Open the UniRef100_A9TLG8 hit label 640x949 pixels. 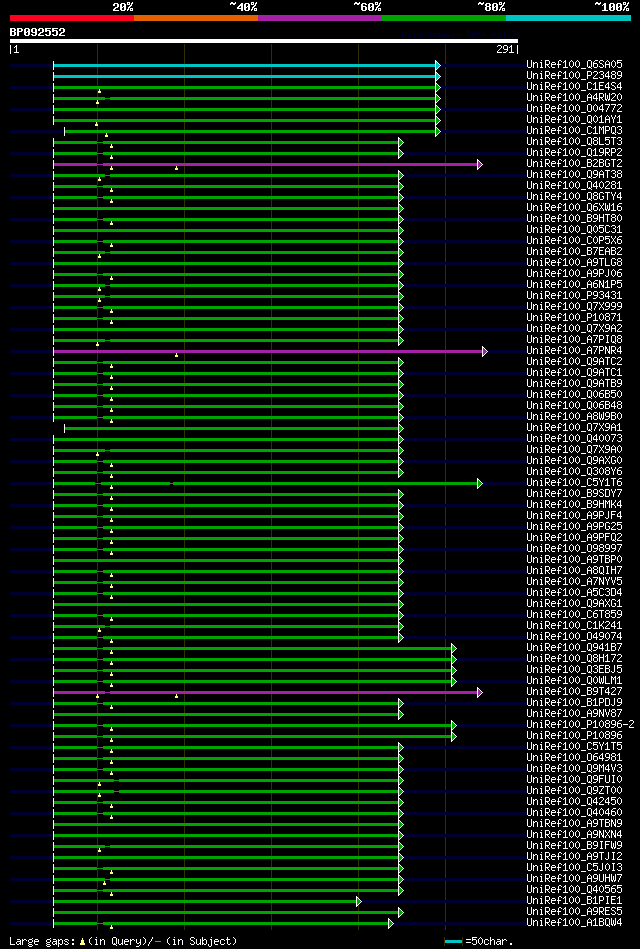tap(574, 262)
